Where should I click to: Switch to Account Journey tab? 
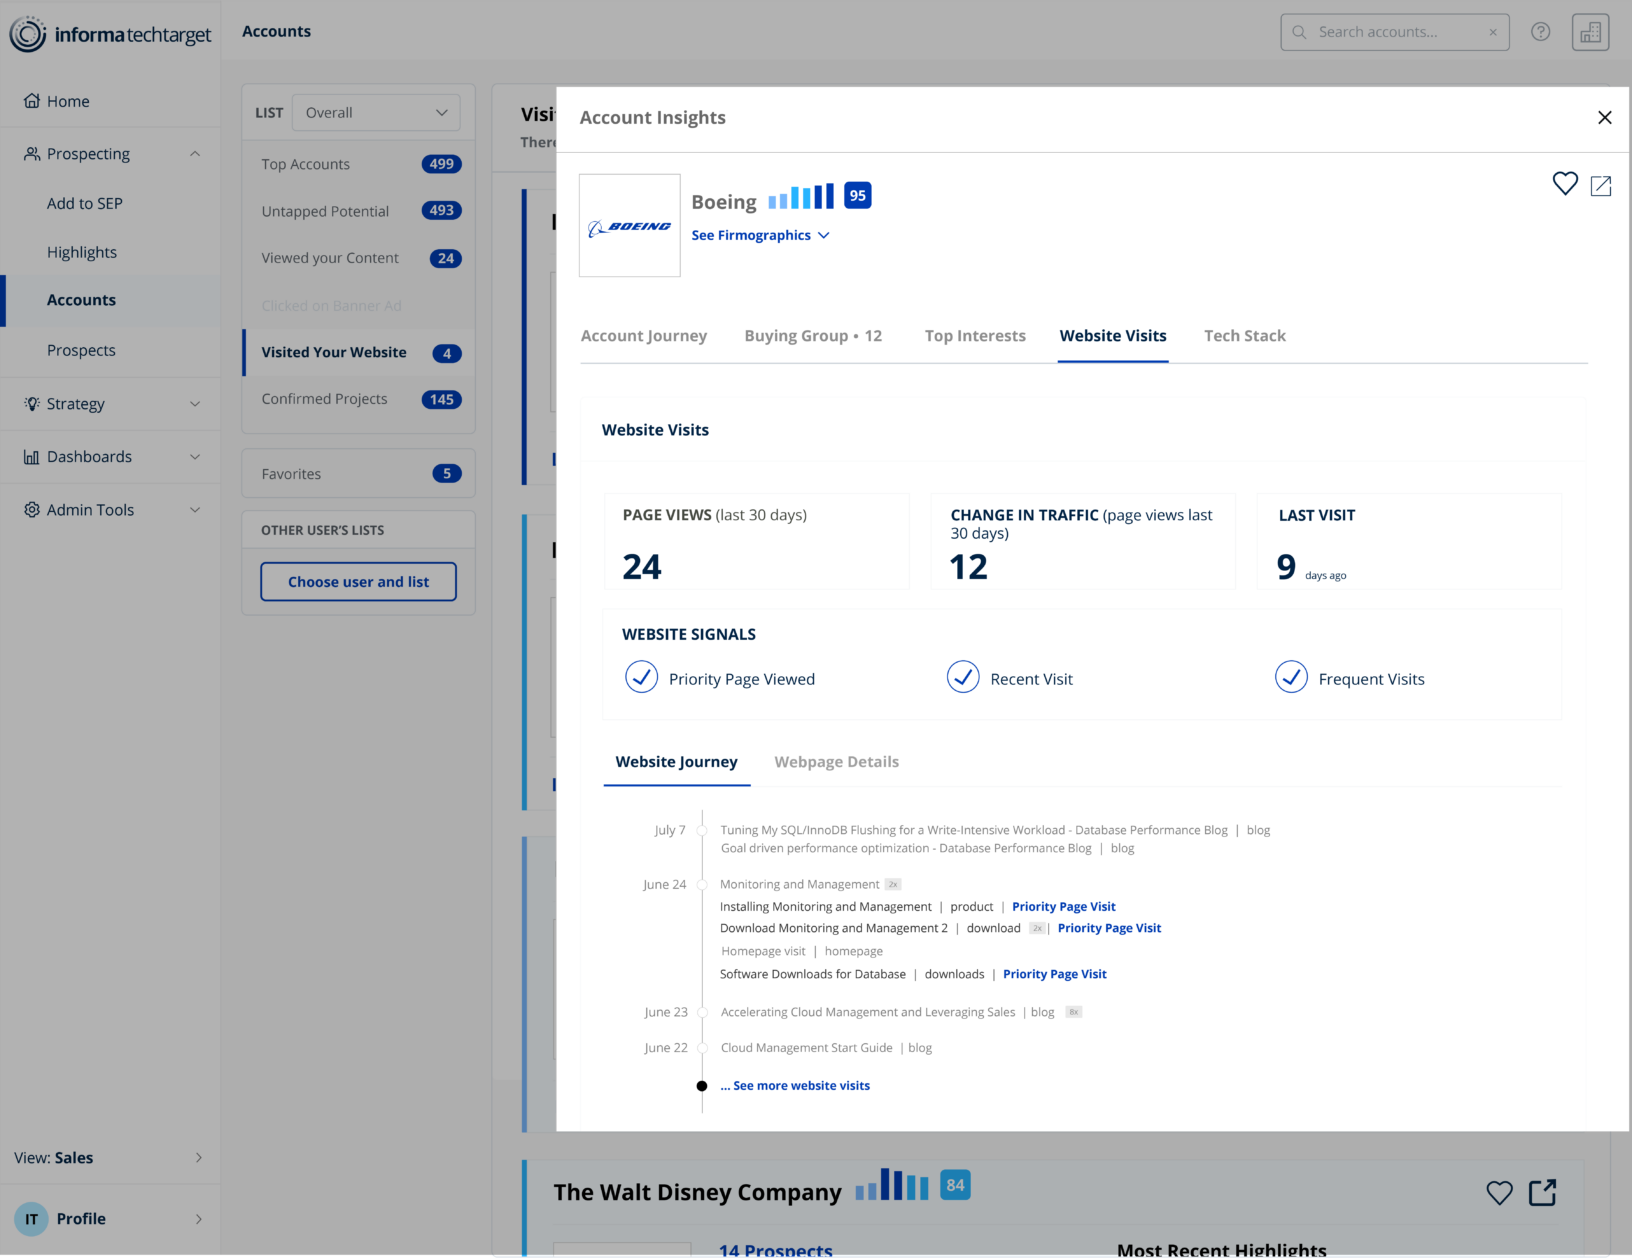(x=644, y=336)
